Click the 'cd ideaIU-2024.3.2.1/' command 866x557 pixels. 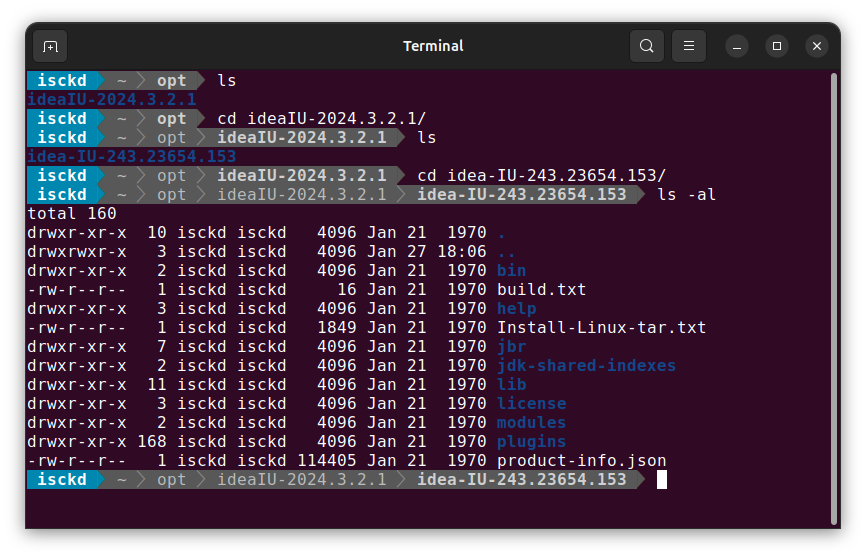[321, 118]
